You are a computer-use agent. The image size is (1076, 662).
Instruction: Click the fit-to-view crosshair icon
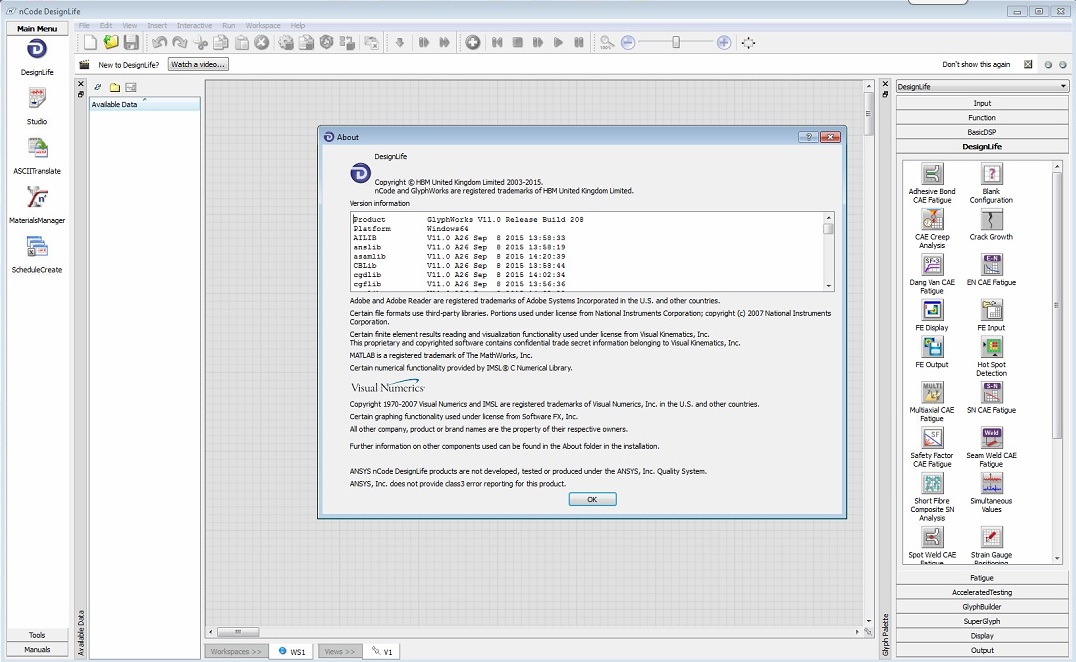(x=748, y=43)
